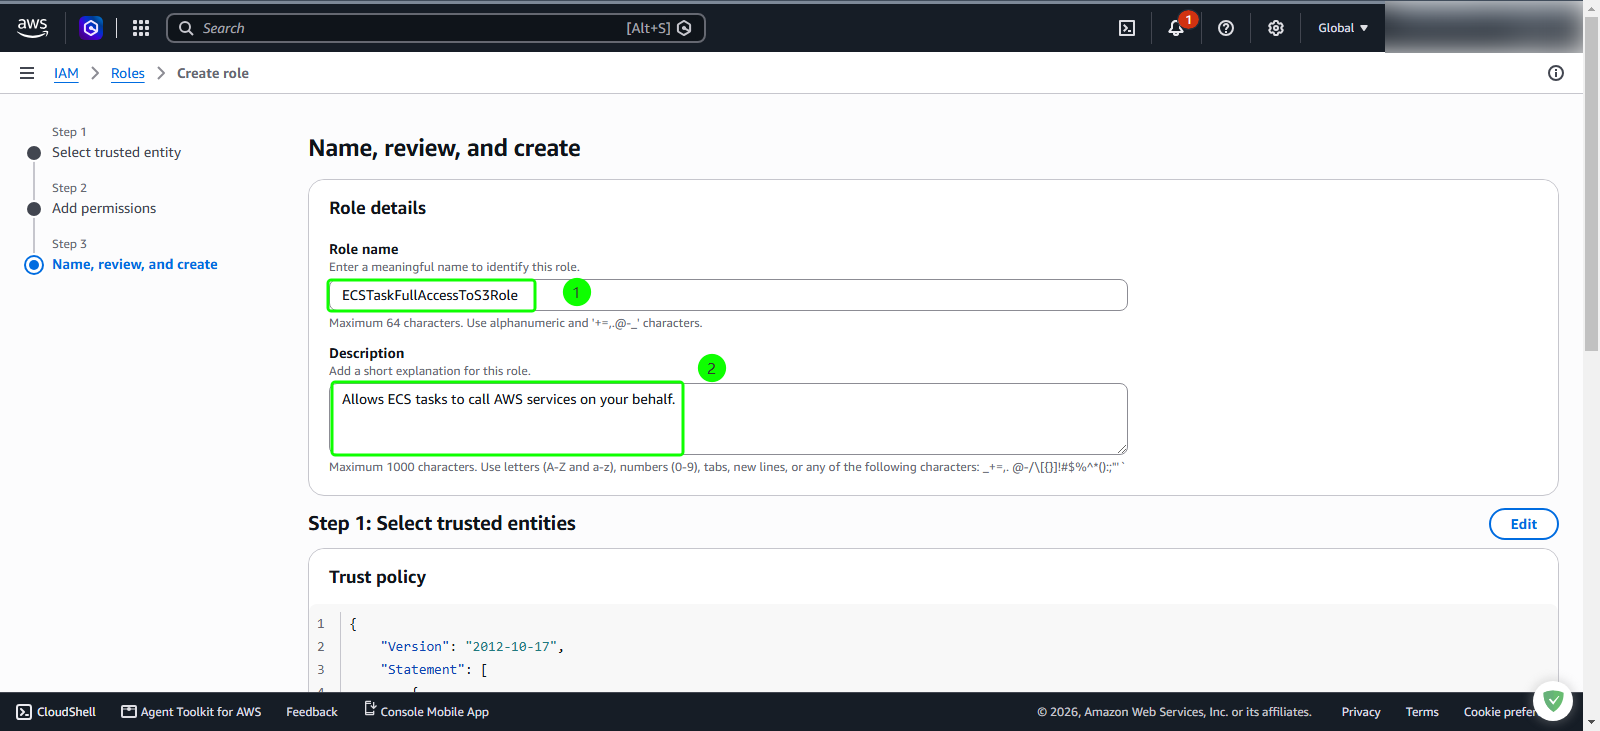1600x731 pixels.
Task: Launch CloudShell from the top bar icon
Action: pos(1127,28)
